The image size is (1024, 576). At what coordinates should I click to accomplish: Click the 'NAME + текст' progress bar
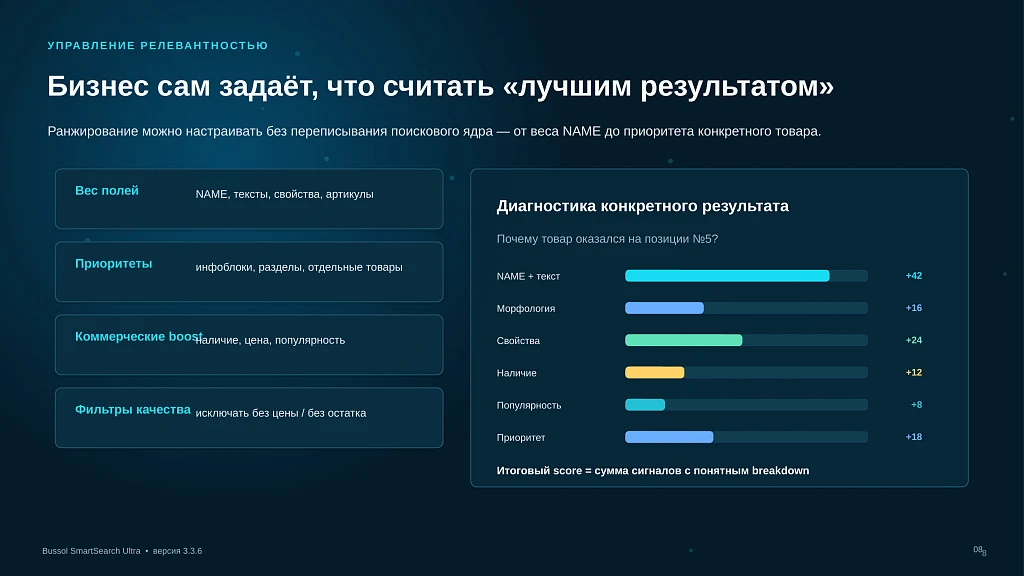pos(746,276)
